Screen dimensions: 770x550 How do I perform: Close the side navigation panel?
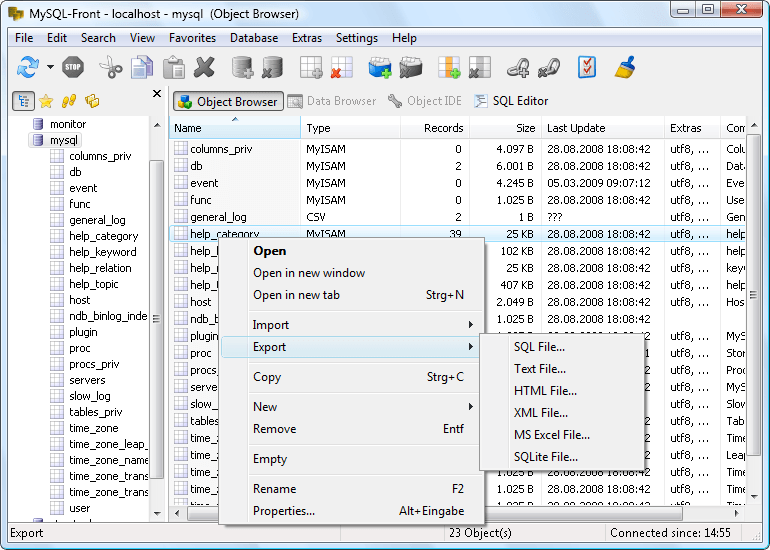tap(157, 94)
